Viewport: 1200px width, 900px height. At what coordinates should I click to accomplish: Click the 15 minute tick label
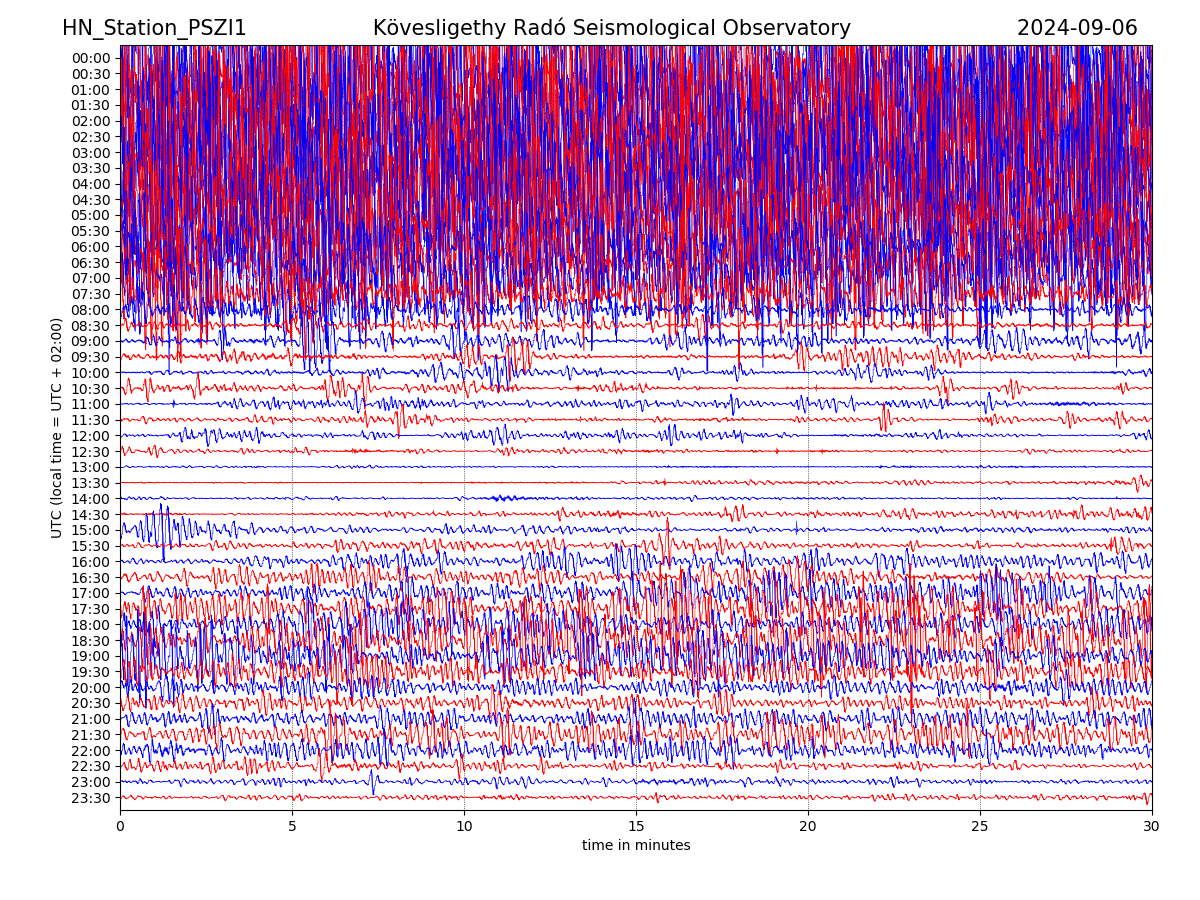pyautogui.click(x=636, y=827)
